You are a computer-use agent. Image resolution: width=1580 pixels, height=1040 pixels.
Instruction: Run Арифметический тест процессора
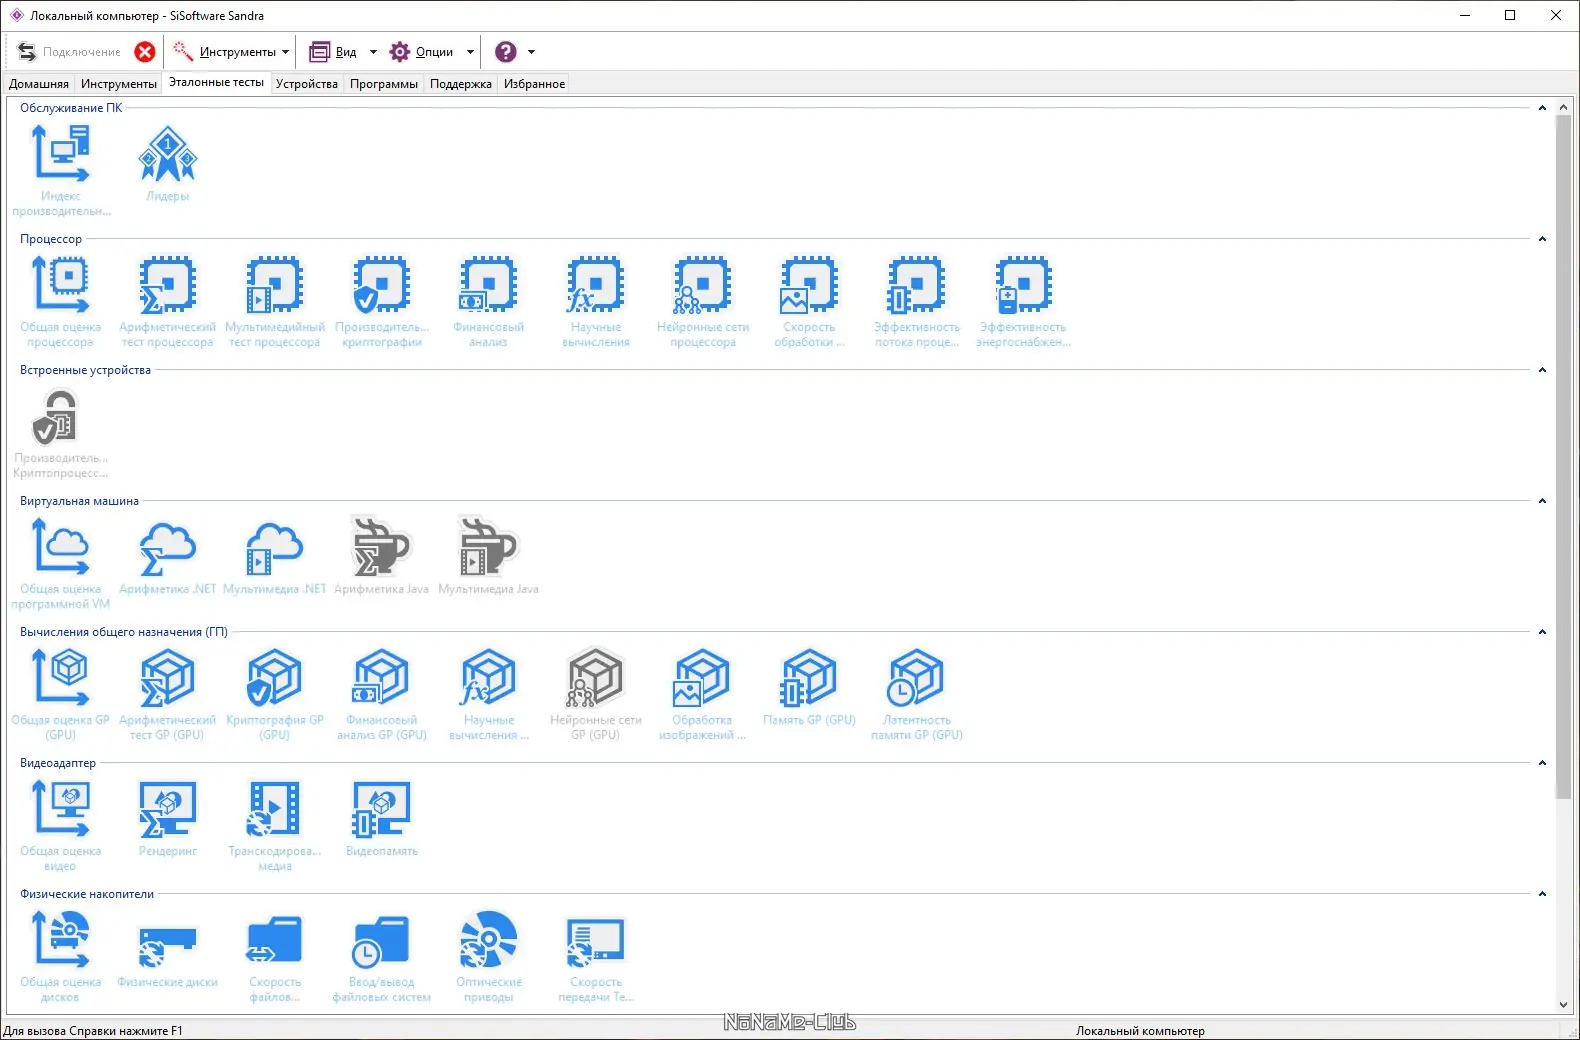click(x=168, y=301)
